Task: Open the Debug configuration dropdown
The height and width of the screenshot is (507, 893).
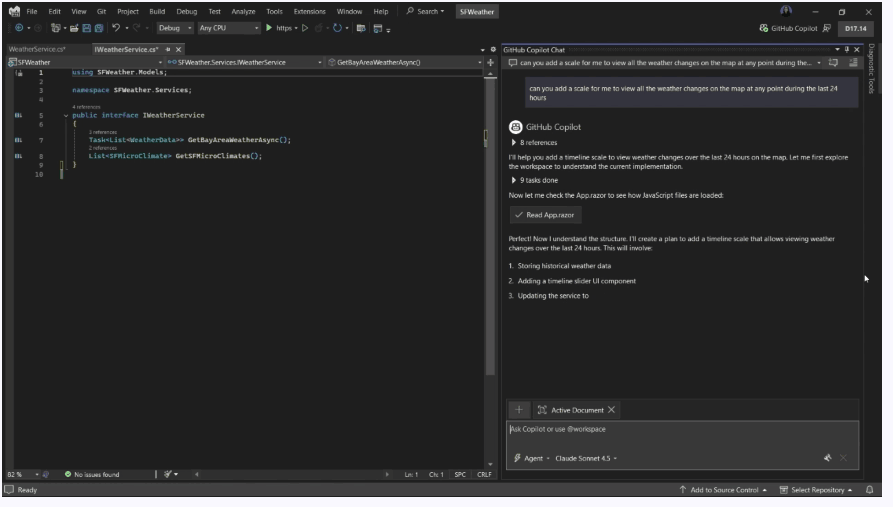Action: (x=175, y=28)
